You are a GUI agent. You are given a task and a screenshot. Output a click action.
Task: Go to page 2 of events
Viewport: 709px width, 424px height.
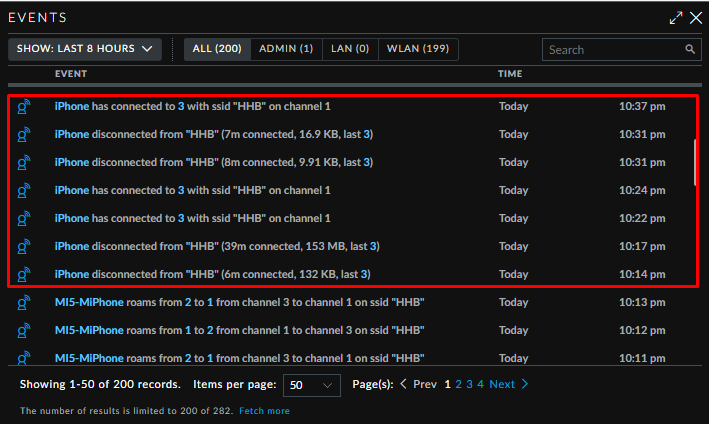pos(458,384)
